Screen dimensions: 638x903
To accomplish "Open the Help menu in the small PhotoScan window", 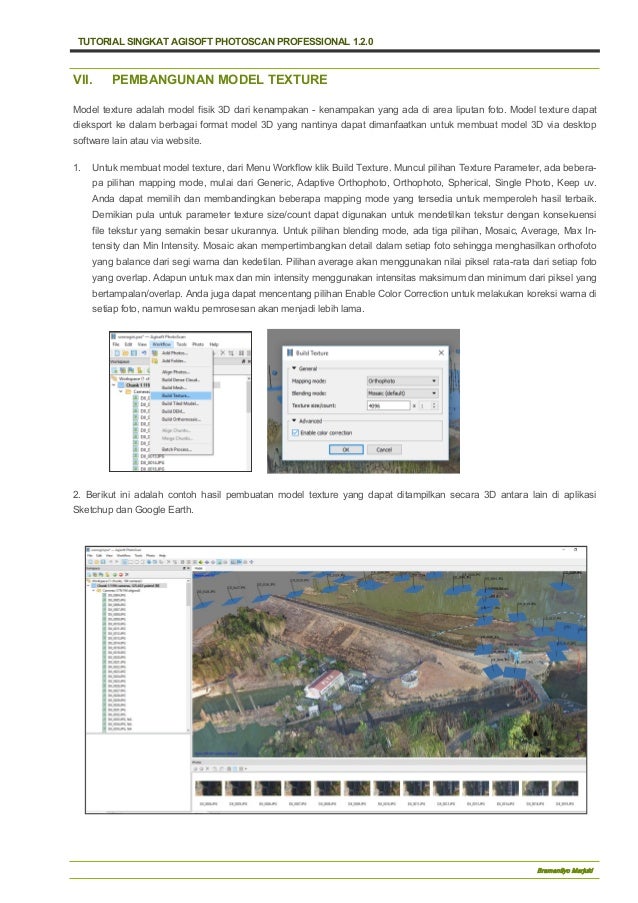I will [214, 344].
